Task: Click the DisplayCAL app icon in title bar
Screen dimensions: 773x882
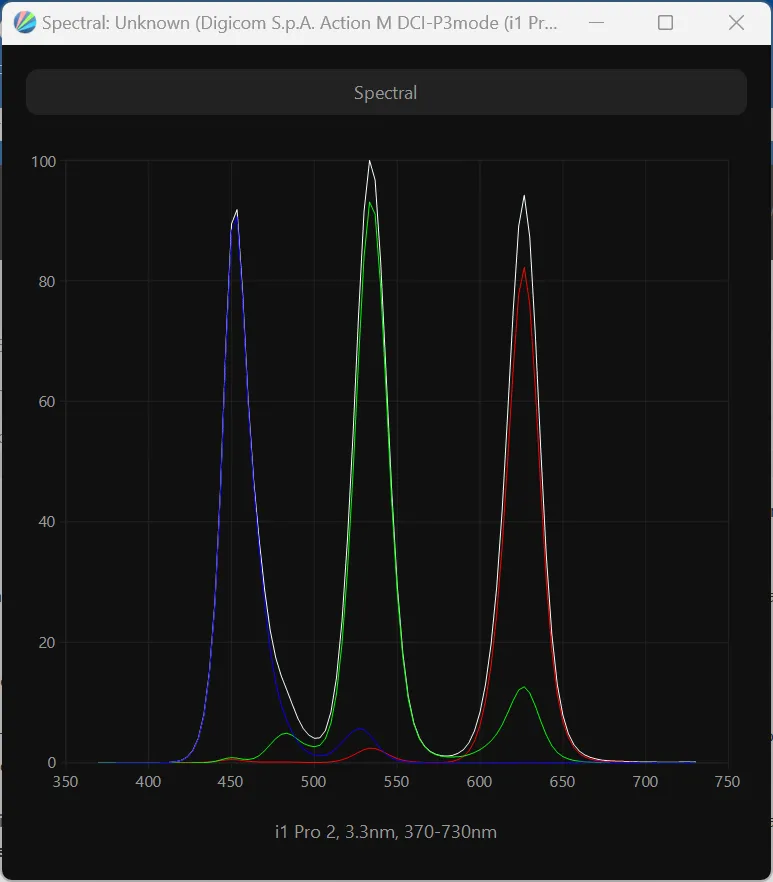Action: 25,23
